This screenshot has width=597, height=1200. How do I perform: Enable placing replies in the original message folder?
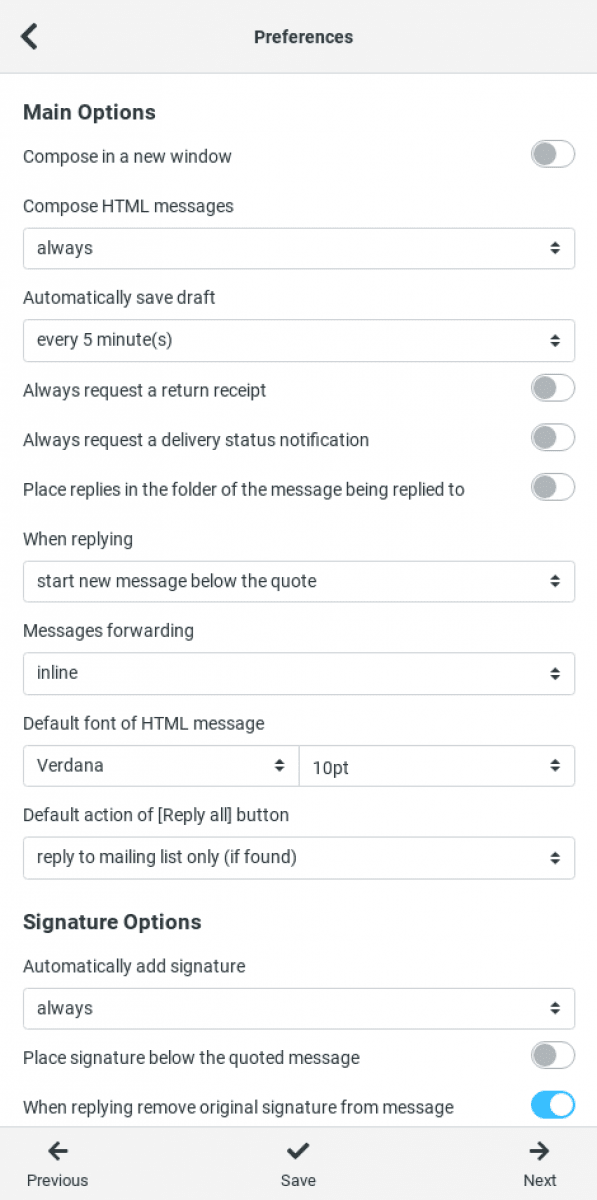pos(553,487)
